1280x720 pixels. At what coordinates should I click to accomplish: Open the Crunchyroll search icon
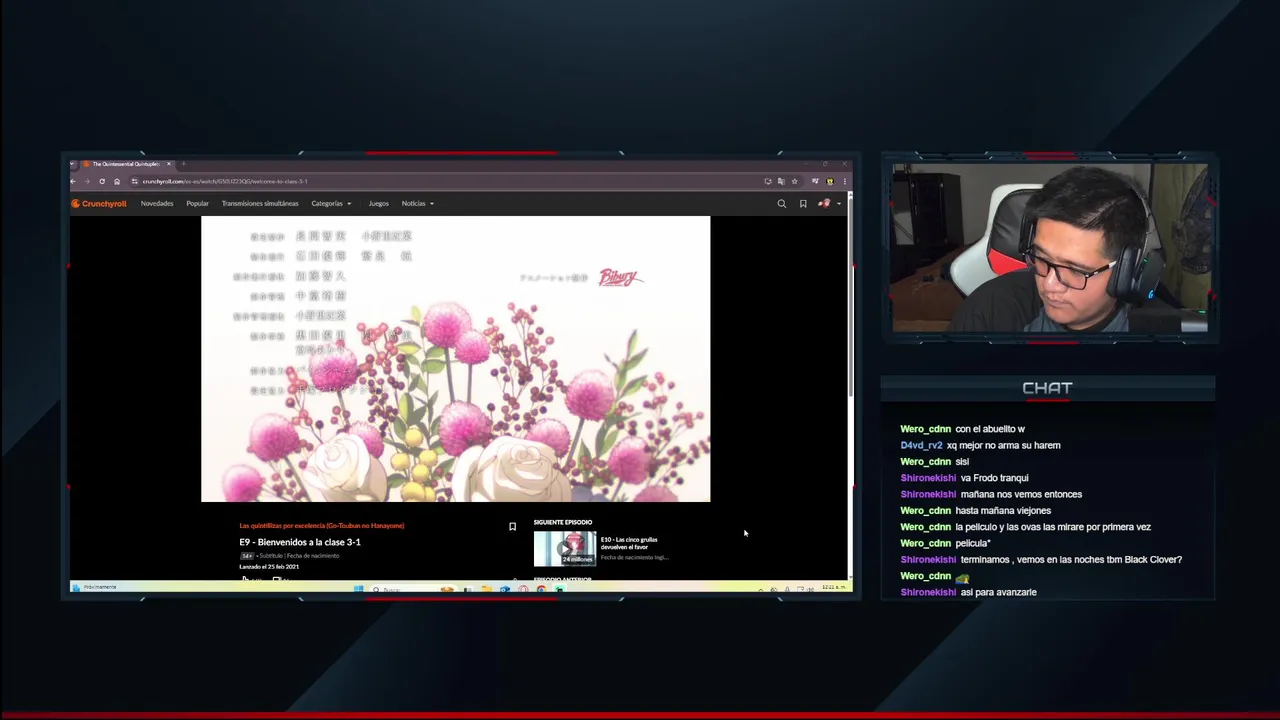point(782,203)
